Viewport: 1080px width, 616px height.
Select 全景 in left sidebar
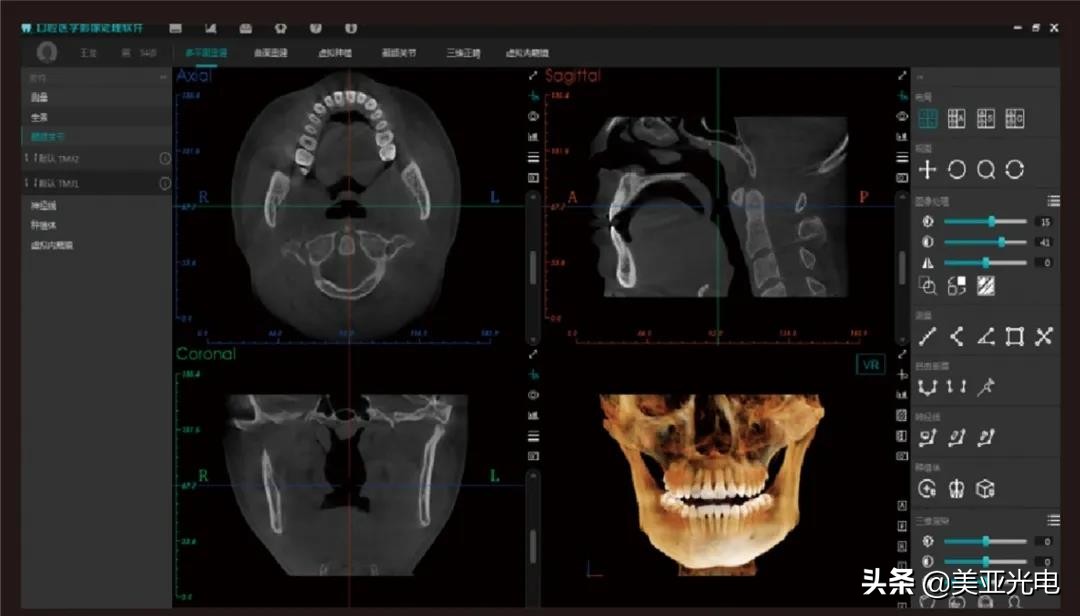(x=39, y=117)
